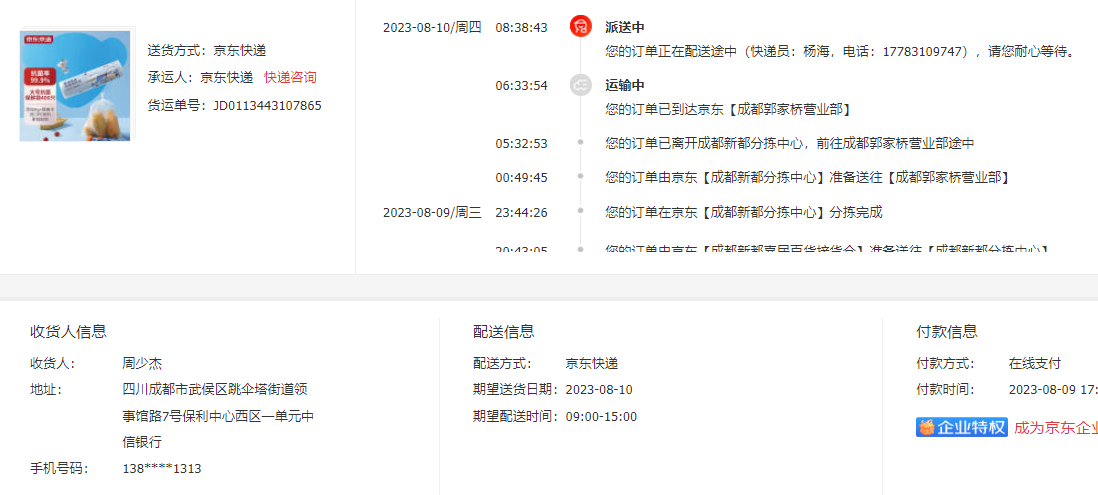1098x495 pixels.
Task: Click the phone number 138****1313
Action: tap(162, 469)
